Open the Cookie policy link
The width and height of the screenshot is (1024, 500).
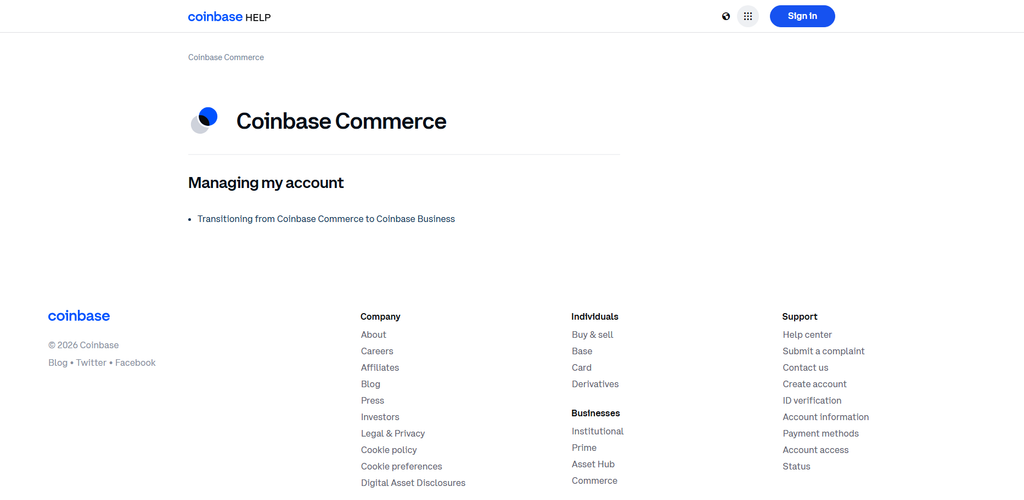(389, 450)
